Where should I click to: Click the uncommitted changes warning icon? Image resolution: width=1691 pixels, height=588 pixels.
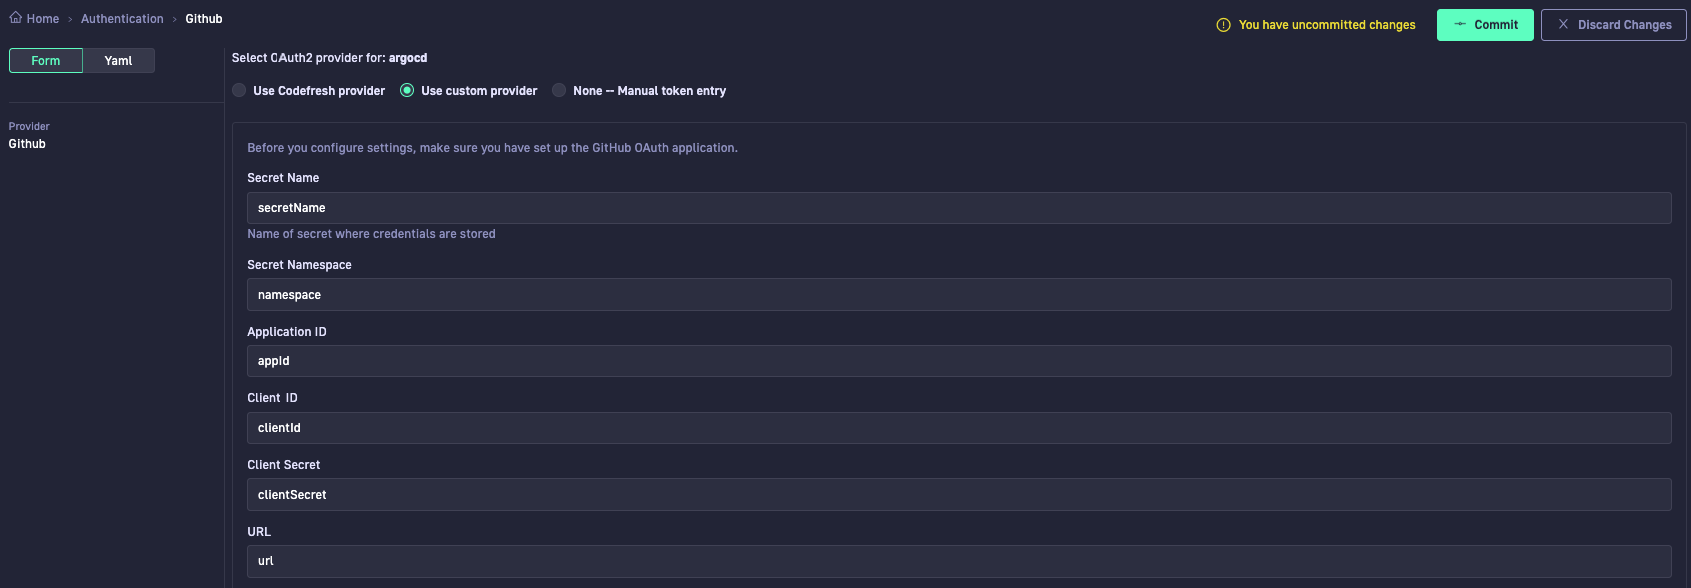click(1223, 25)
